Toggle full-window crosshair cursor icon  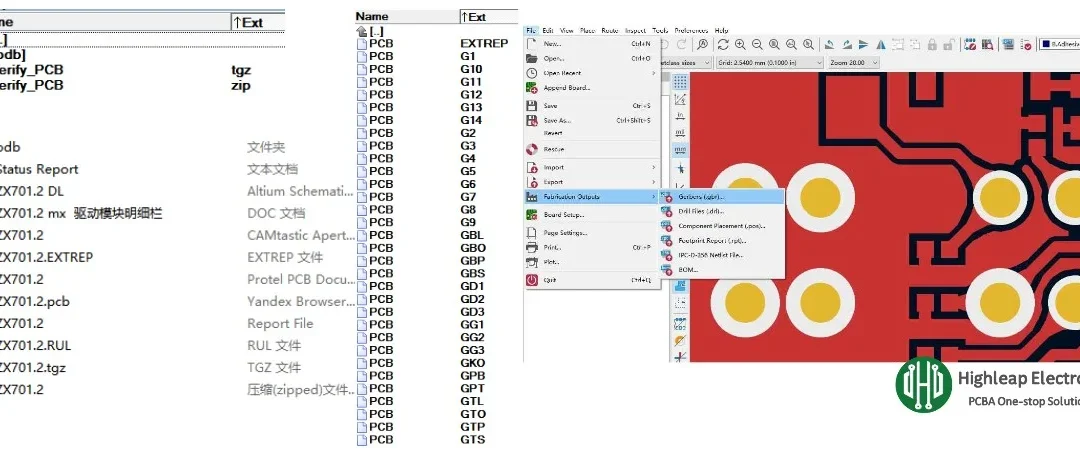680,168
